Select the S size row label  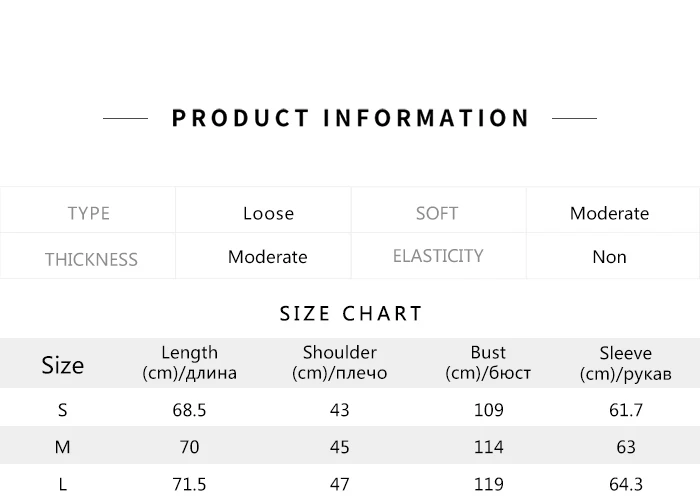(63, 410)
